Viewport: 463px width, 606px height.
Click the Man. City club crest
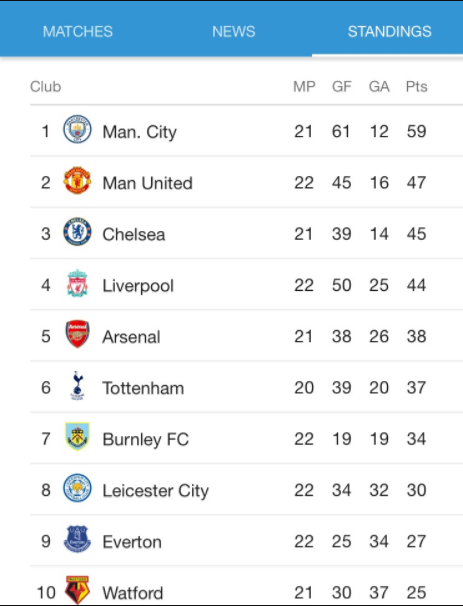77,129
